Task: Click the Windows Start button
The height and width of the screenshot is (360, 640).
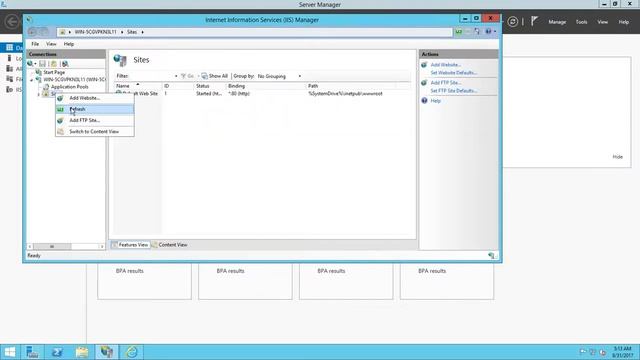Action: (9, 352)
